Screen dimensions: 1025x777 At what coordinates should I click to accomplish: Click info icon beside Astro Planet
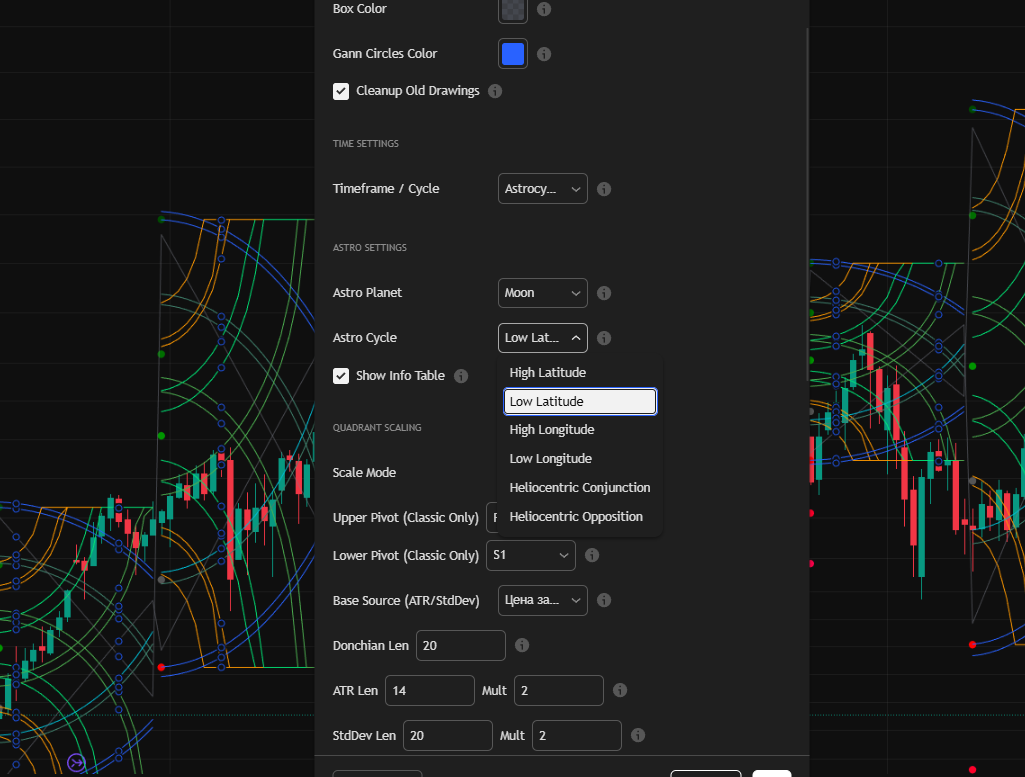(604, 293)
